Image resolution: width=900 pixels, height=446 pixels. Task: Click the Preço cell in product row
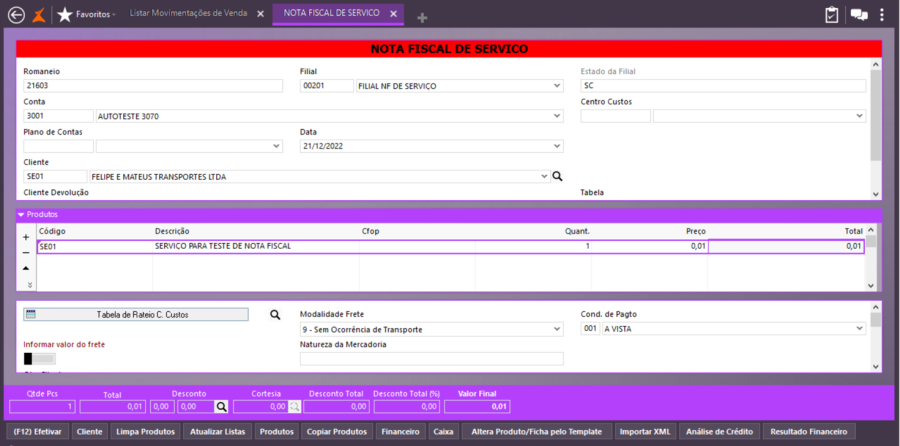649,246
